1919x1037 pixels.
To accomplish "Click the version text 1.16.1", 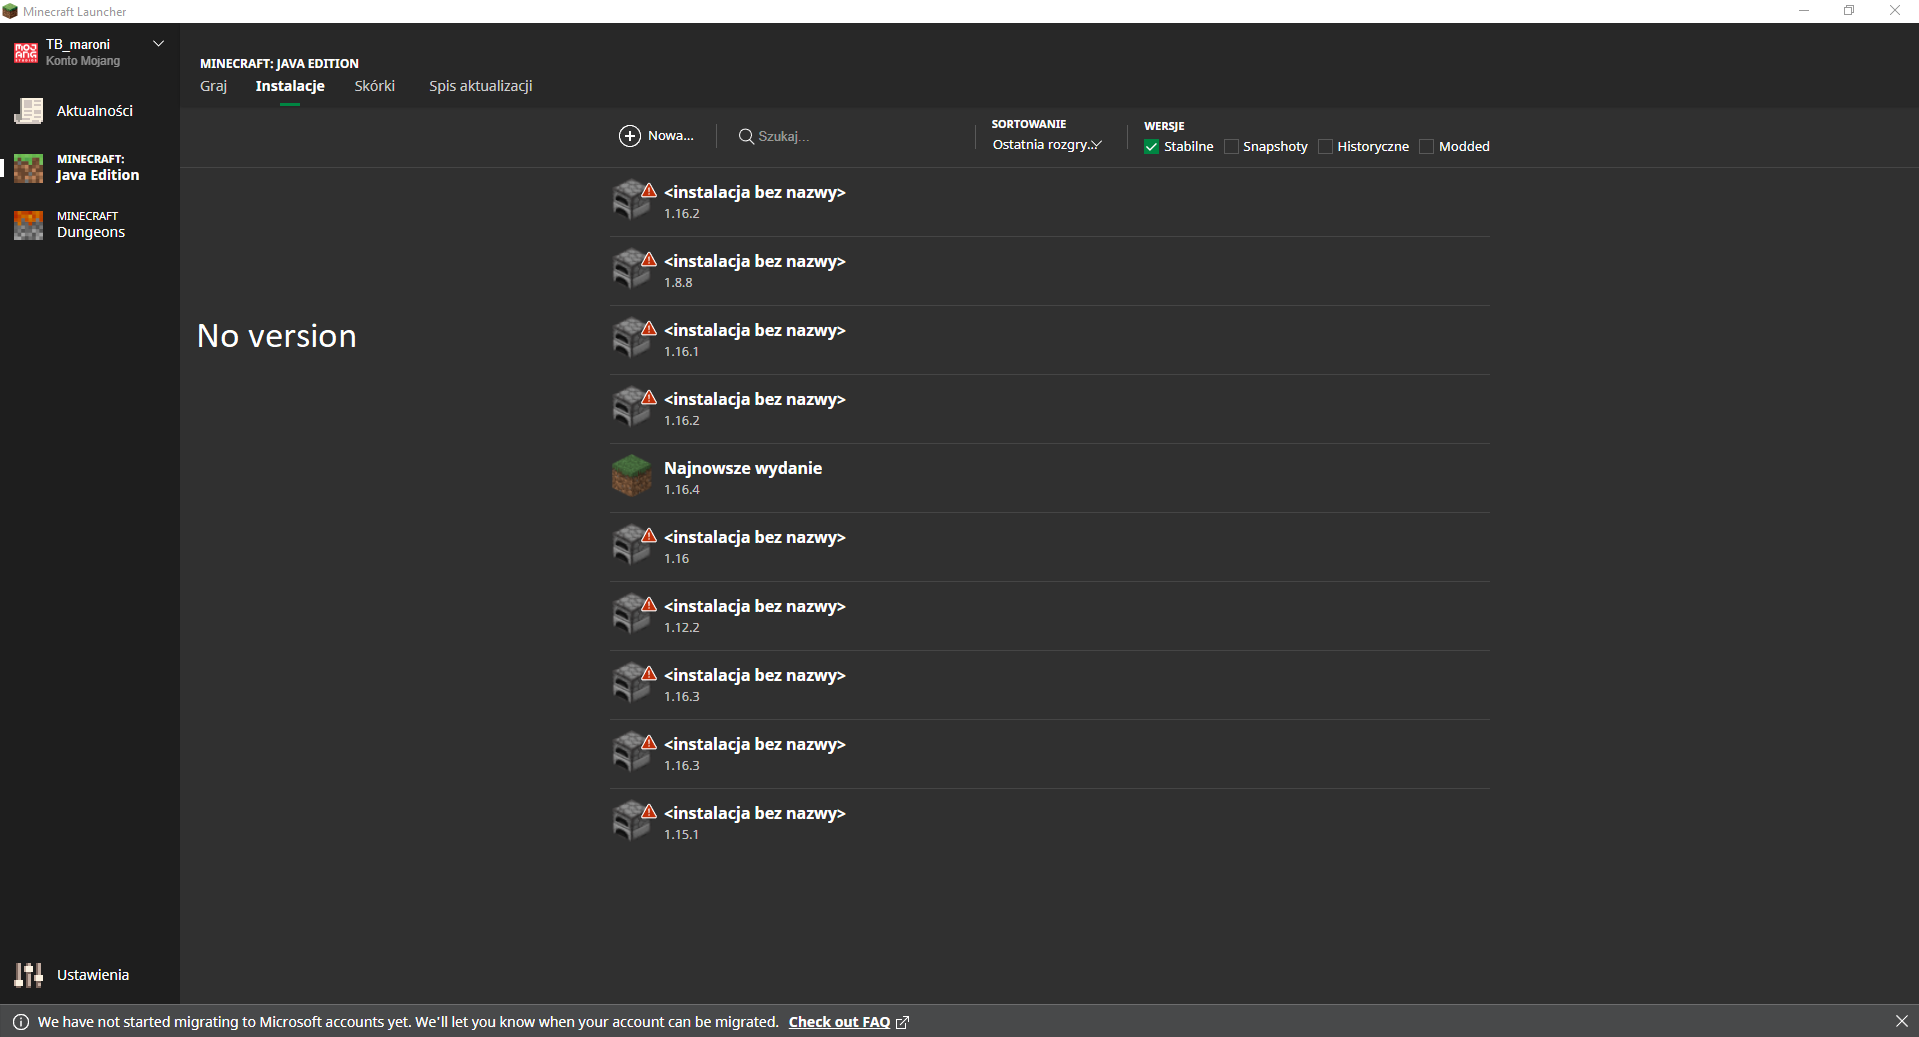I will point(681,352).
